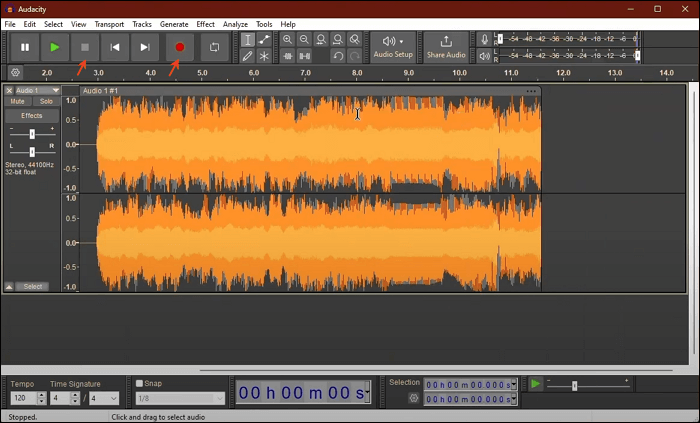Click the Stop playback button
The height and width of the screenshot is (423, 700).
[85, 47]
